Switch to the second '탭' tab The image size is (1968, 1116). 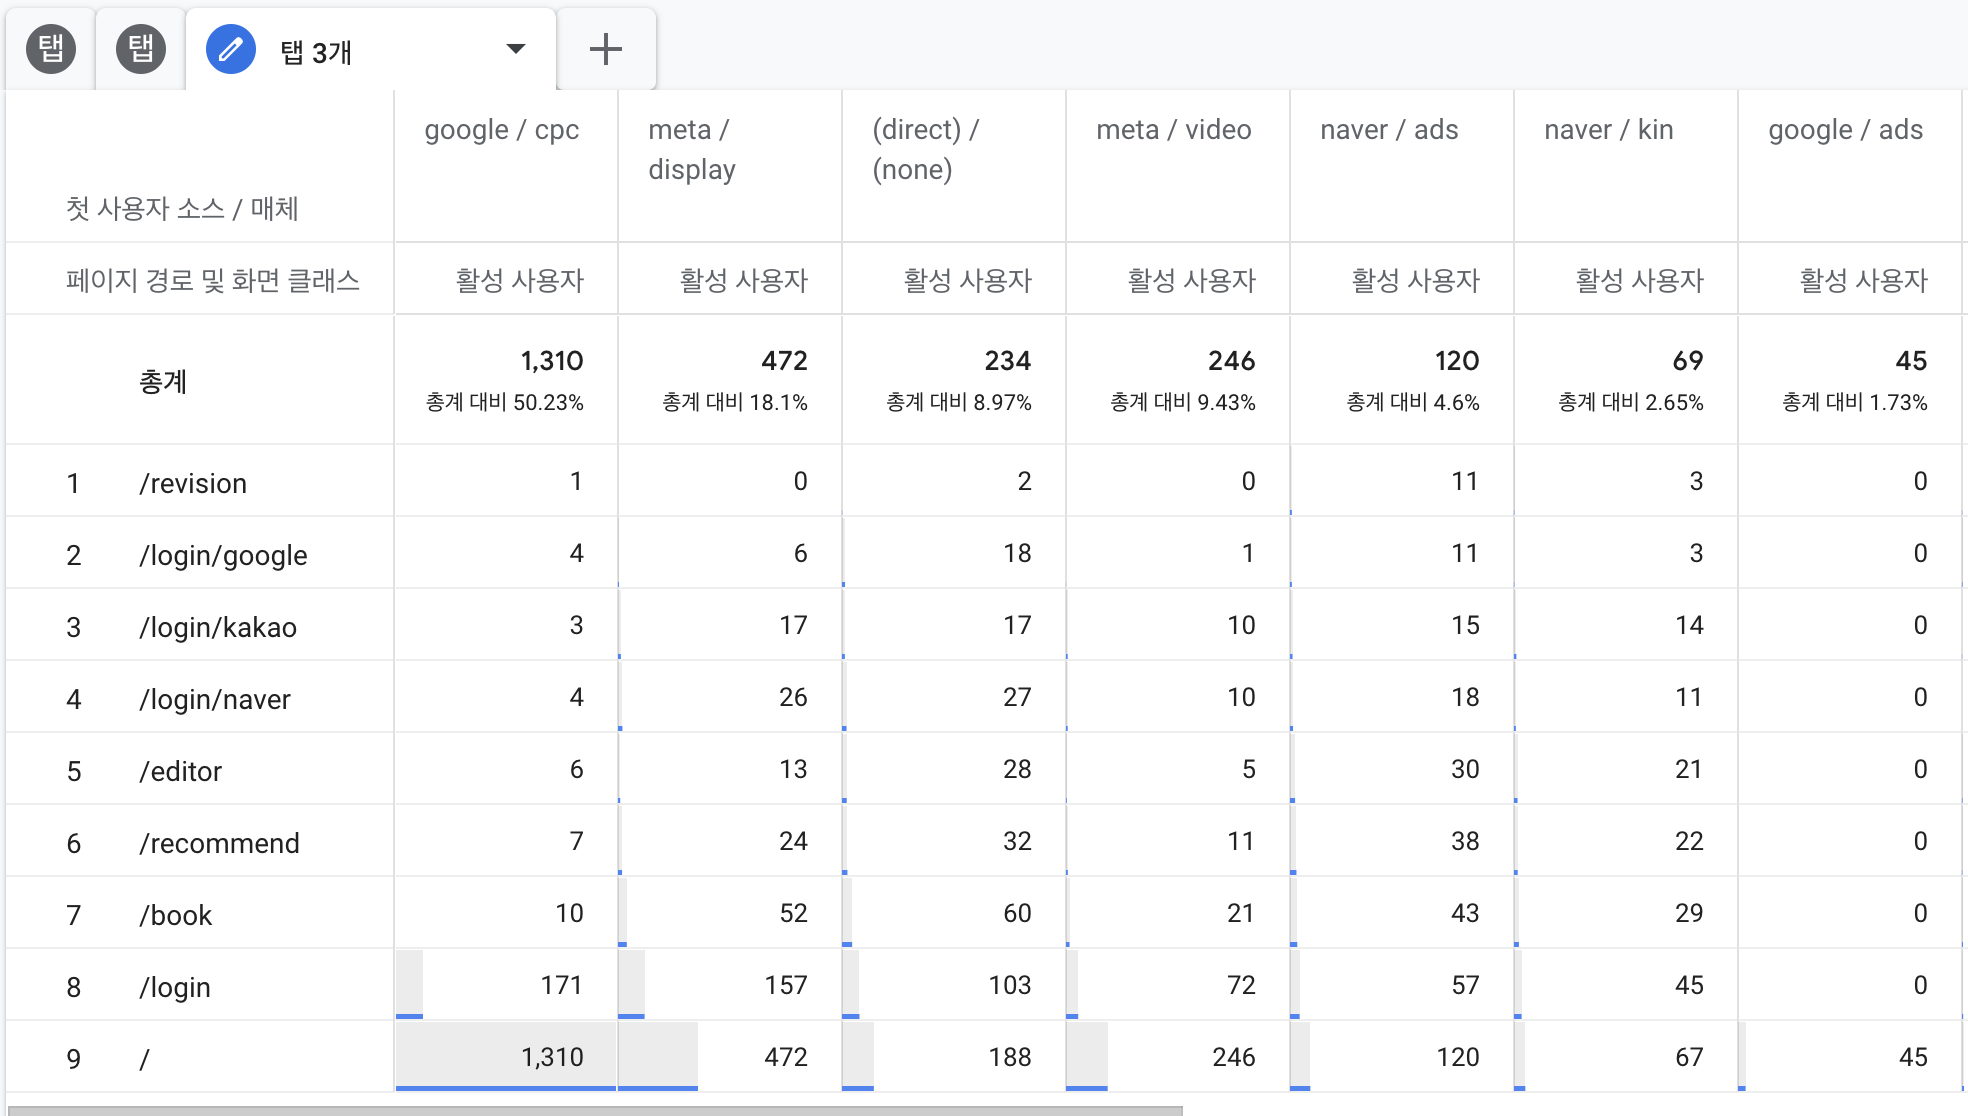[141, 49]
